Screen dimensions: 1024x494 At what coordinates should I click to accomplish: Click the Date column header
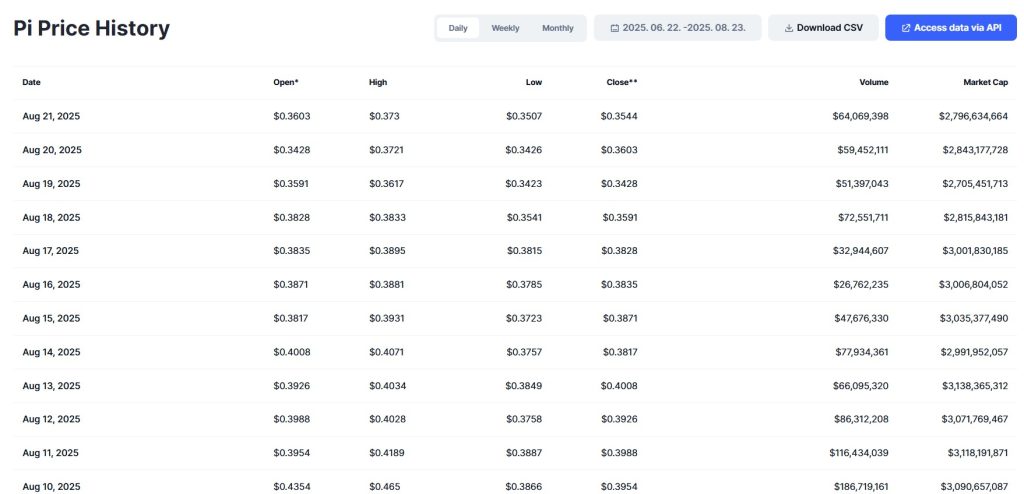(31, 82)
